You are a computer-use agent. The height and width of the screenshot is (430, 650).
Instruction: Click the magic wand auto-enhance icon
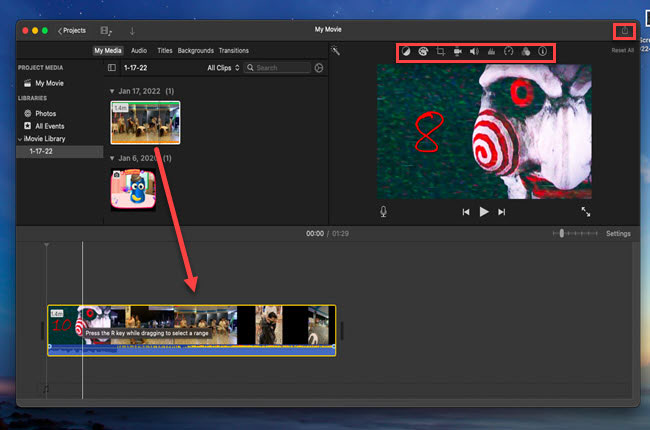click(335, 51)
